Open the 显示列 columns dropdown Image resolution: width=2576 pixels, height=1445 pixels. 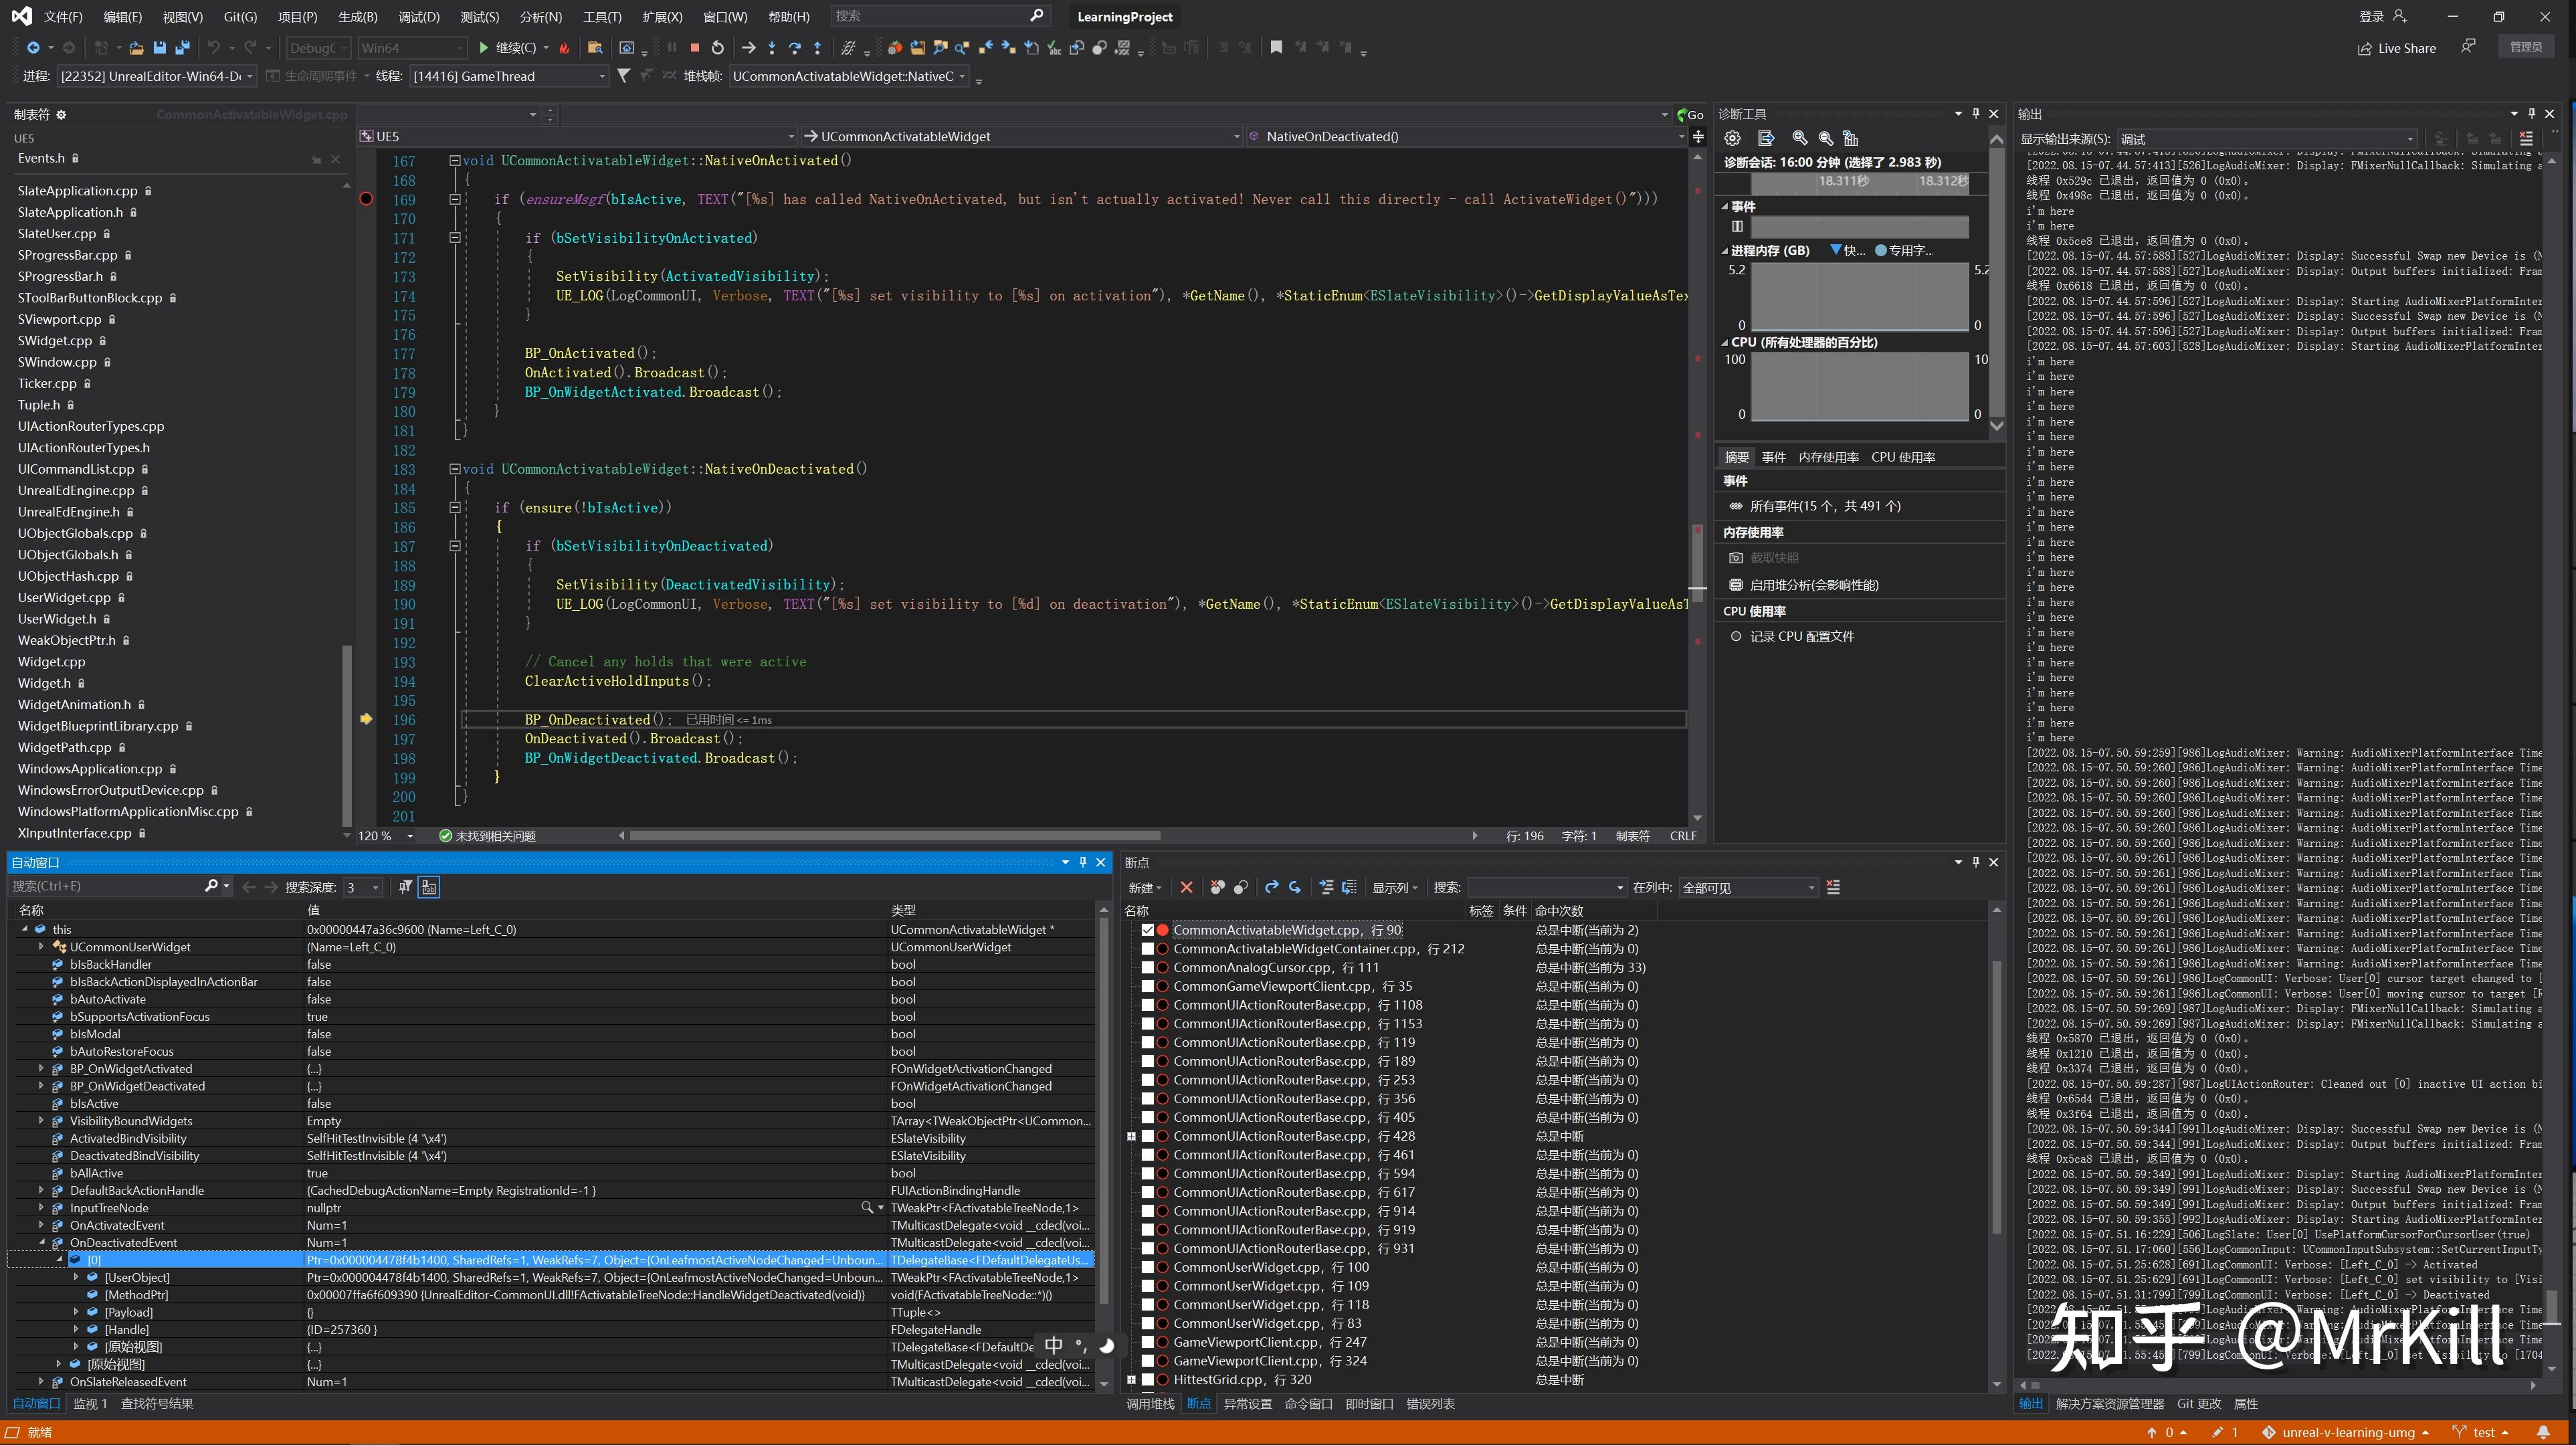[1394, 887]
